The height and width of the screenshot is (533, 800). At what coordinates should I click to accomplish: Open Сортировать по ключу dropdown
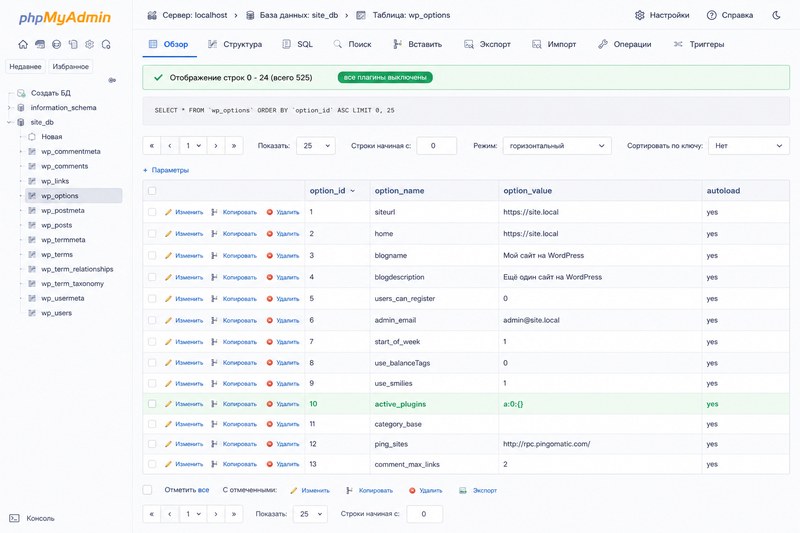[748, 146]
